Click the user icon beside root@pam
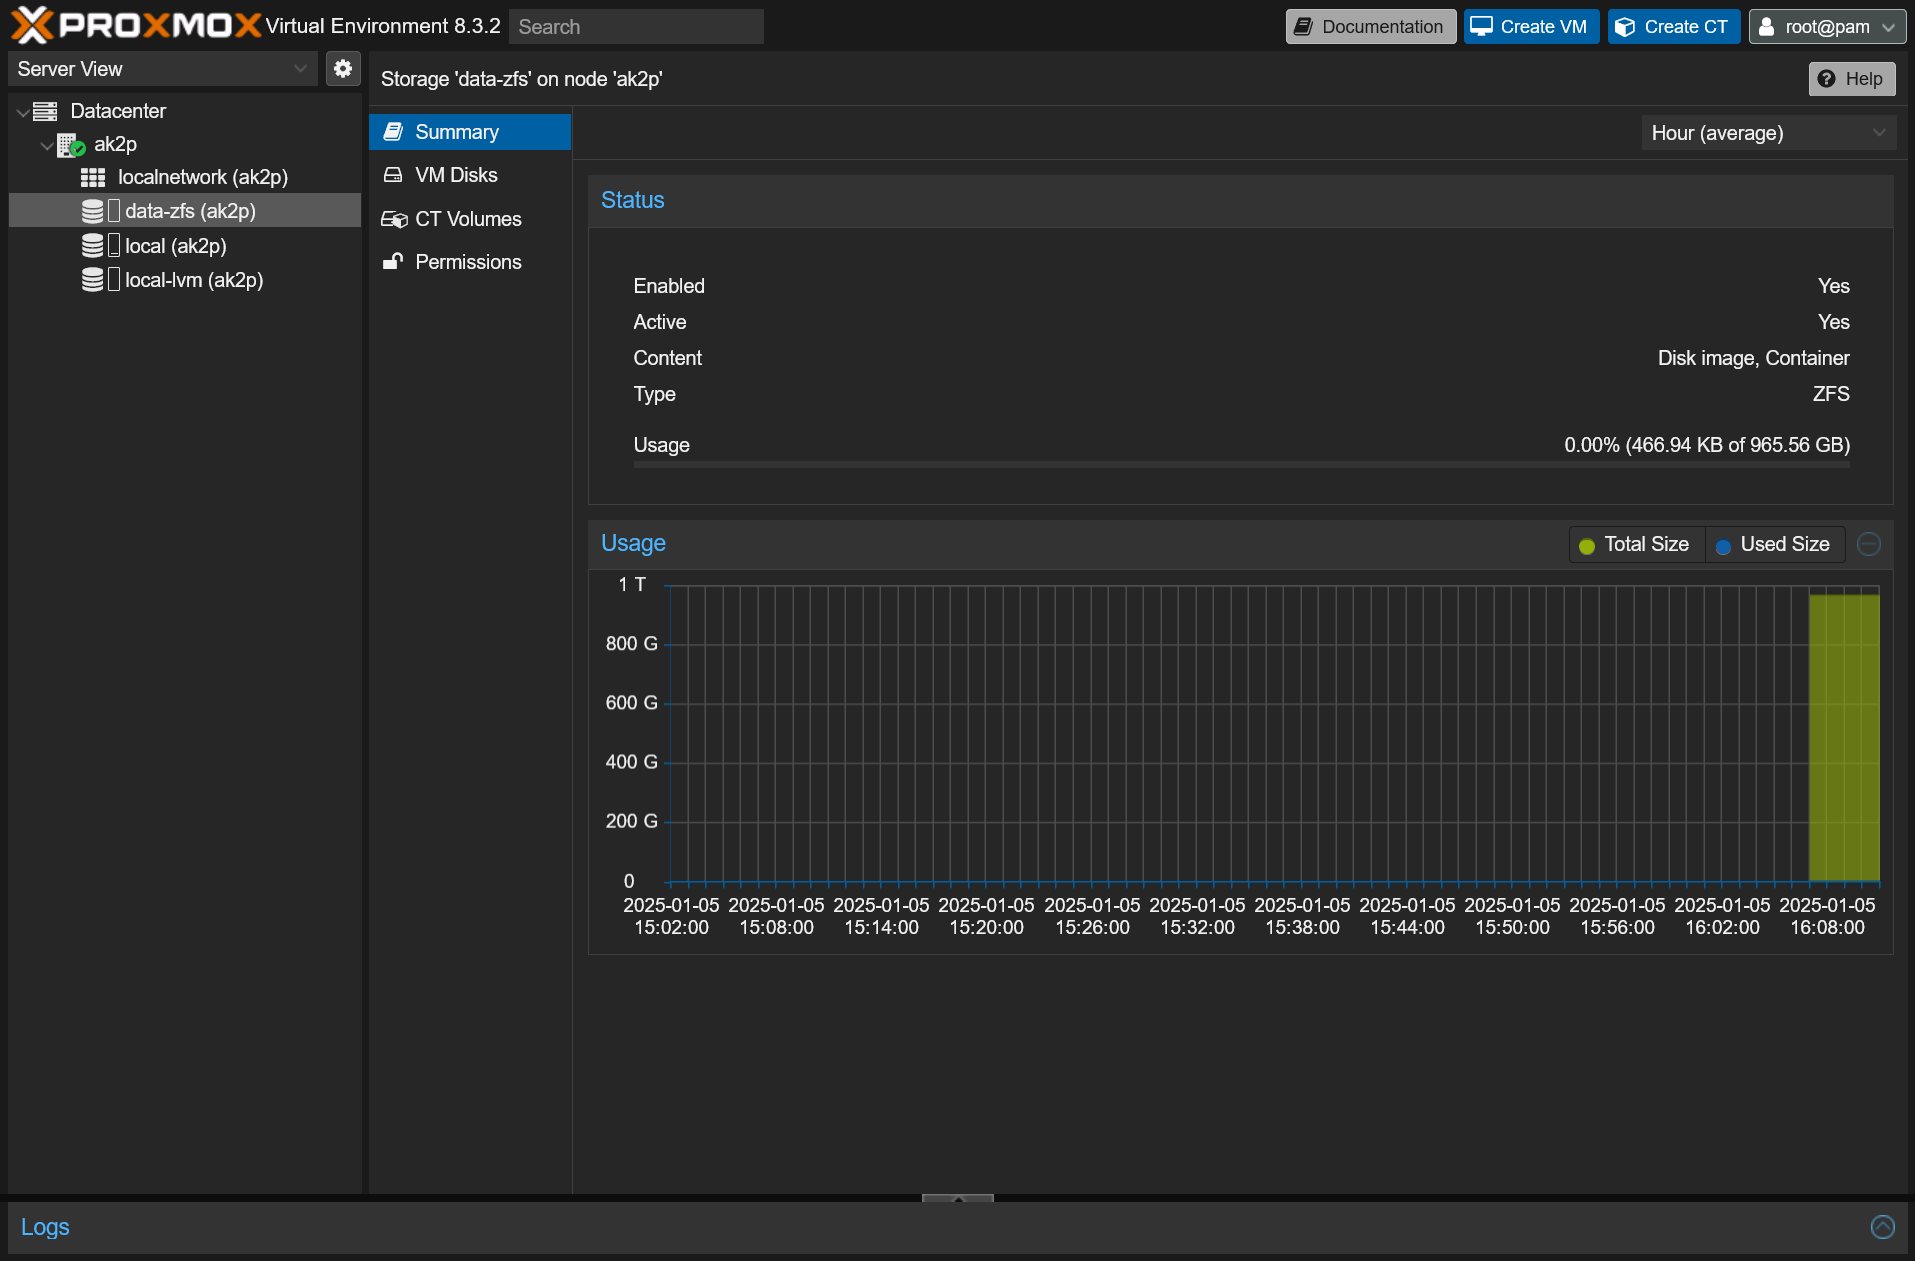 1767,27
